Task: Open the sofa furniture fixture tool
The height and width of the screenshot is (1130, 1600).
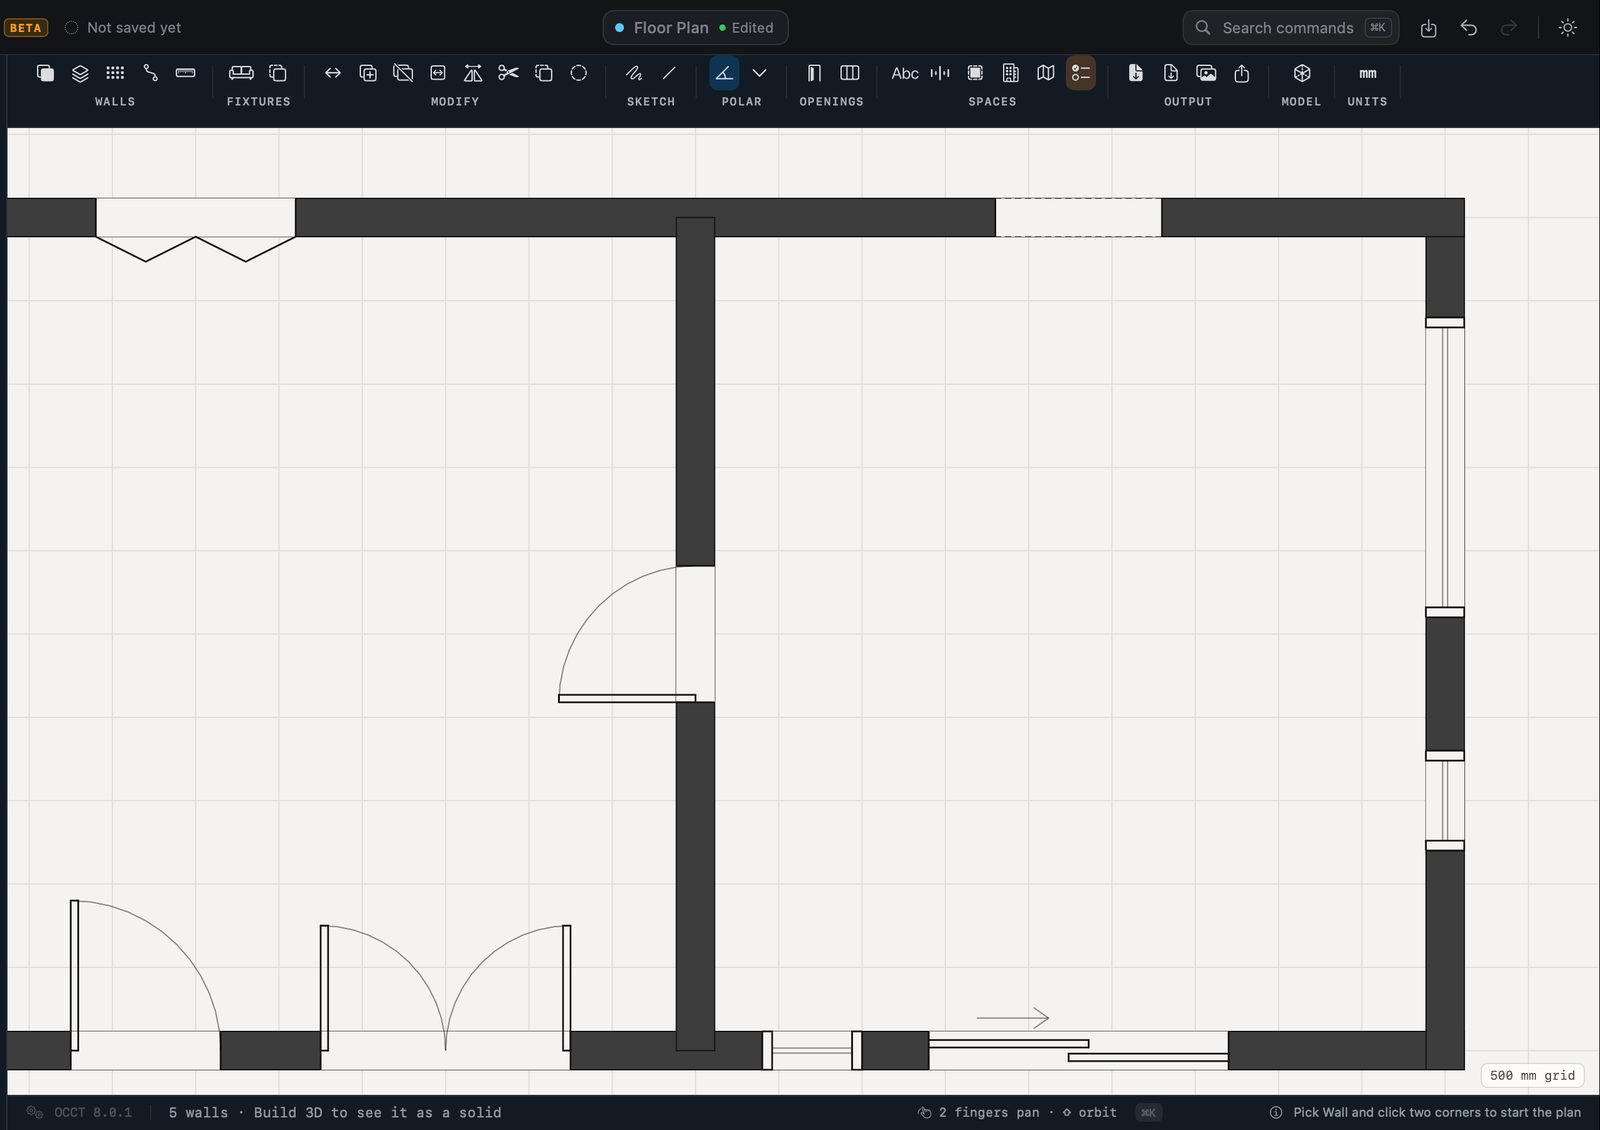Action: coord(241,73)
